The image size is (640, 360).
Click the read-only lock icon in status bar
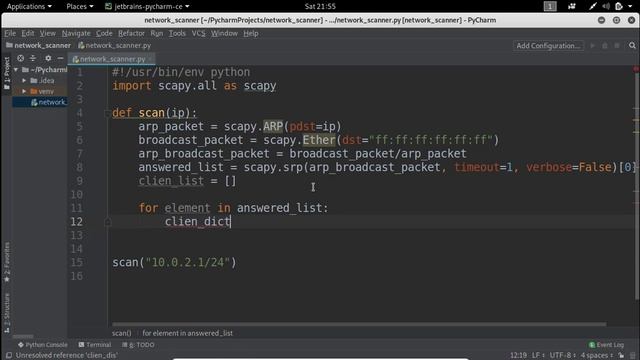621,356
